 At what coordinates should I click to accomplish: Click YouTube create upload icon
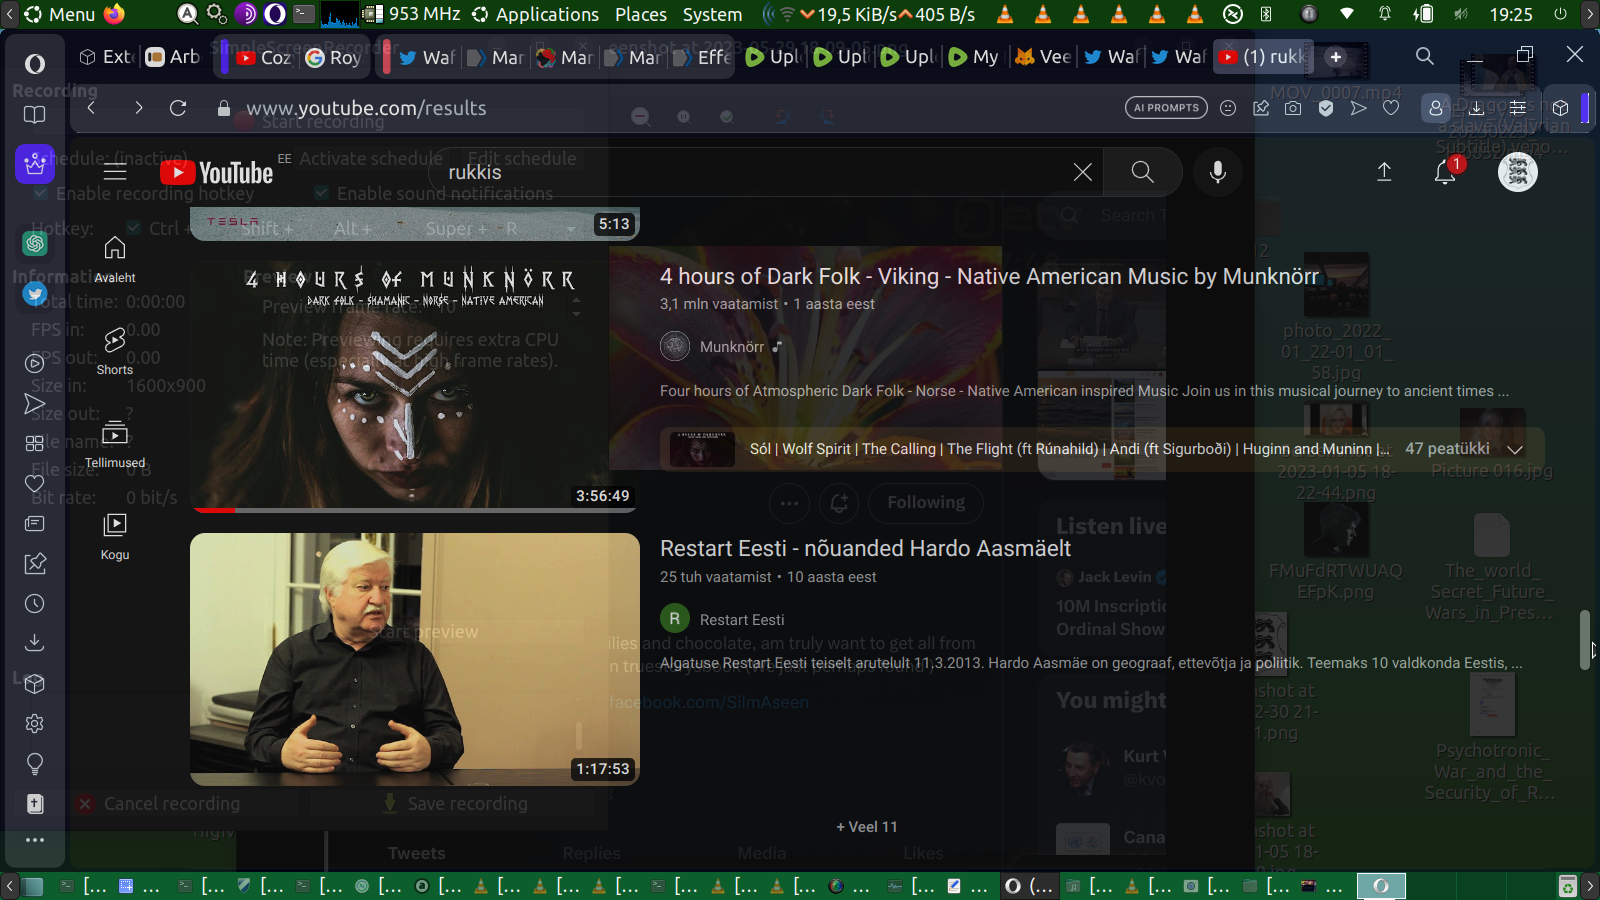(x=1384, y=172)
